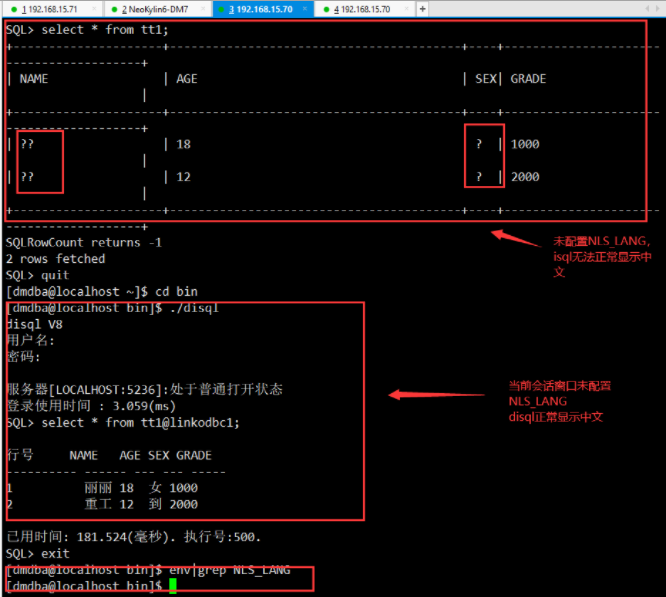Click the green terminal cursor at the prompt
The width and height of the screenshot is (666, 597).
click(x=172, y=585)
